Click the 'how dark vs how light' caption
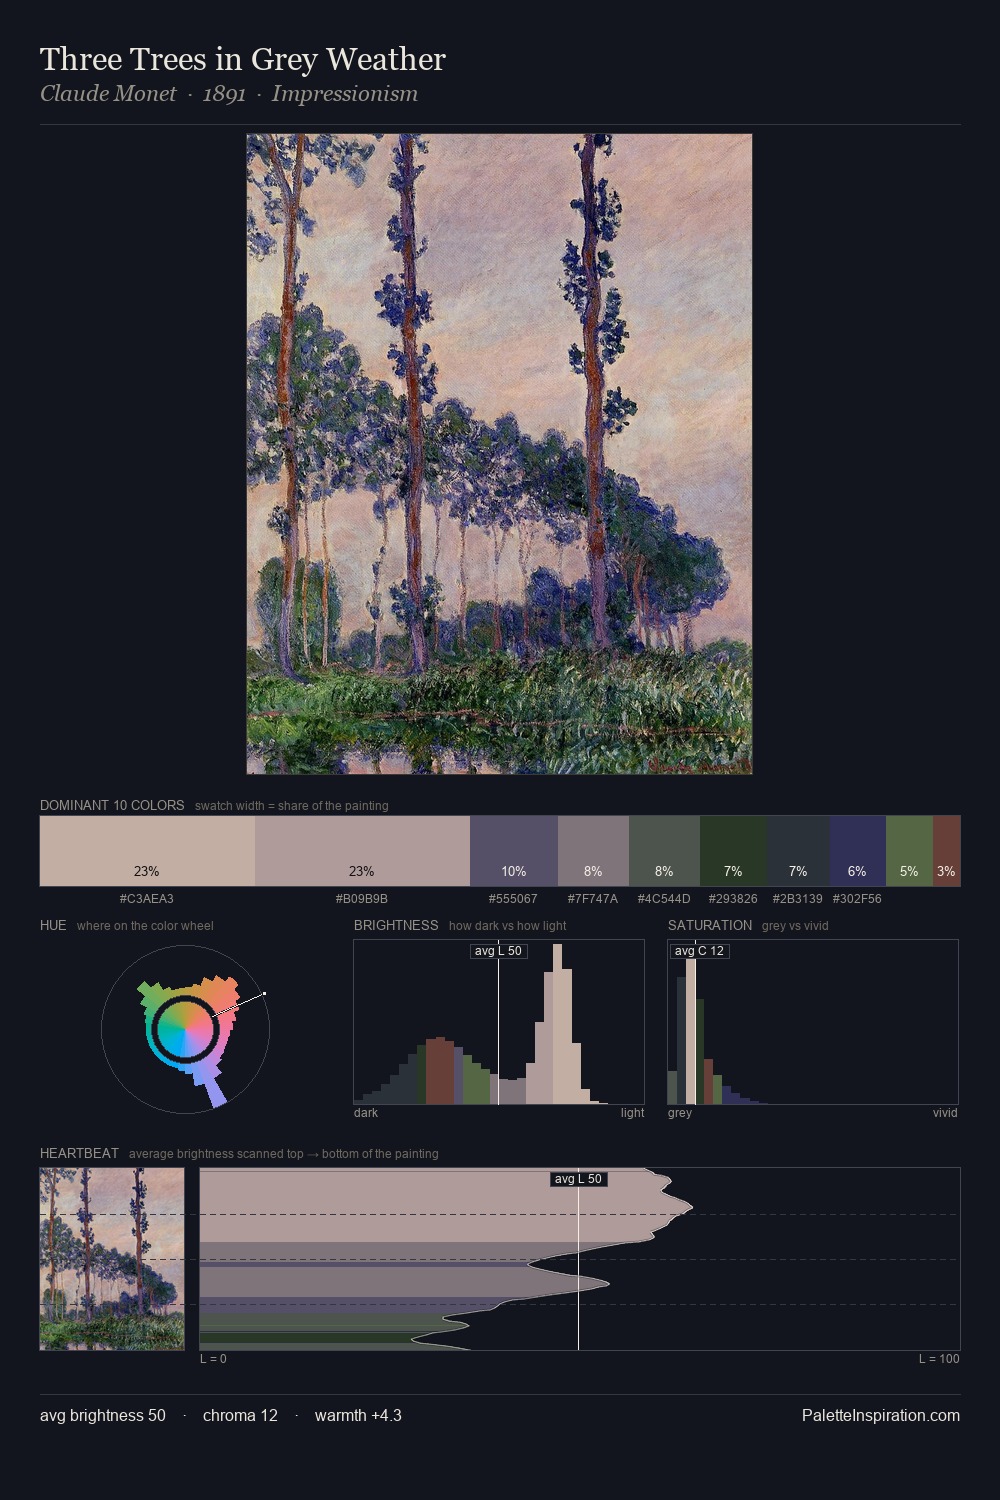This screenshot has width=1000, height=1500. coord(508,926)
